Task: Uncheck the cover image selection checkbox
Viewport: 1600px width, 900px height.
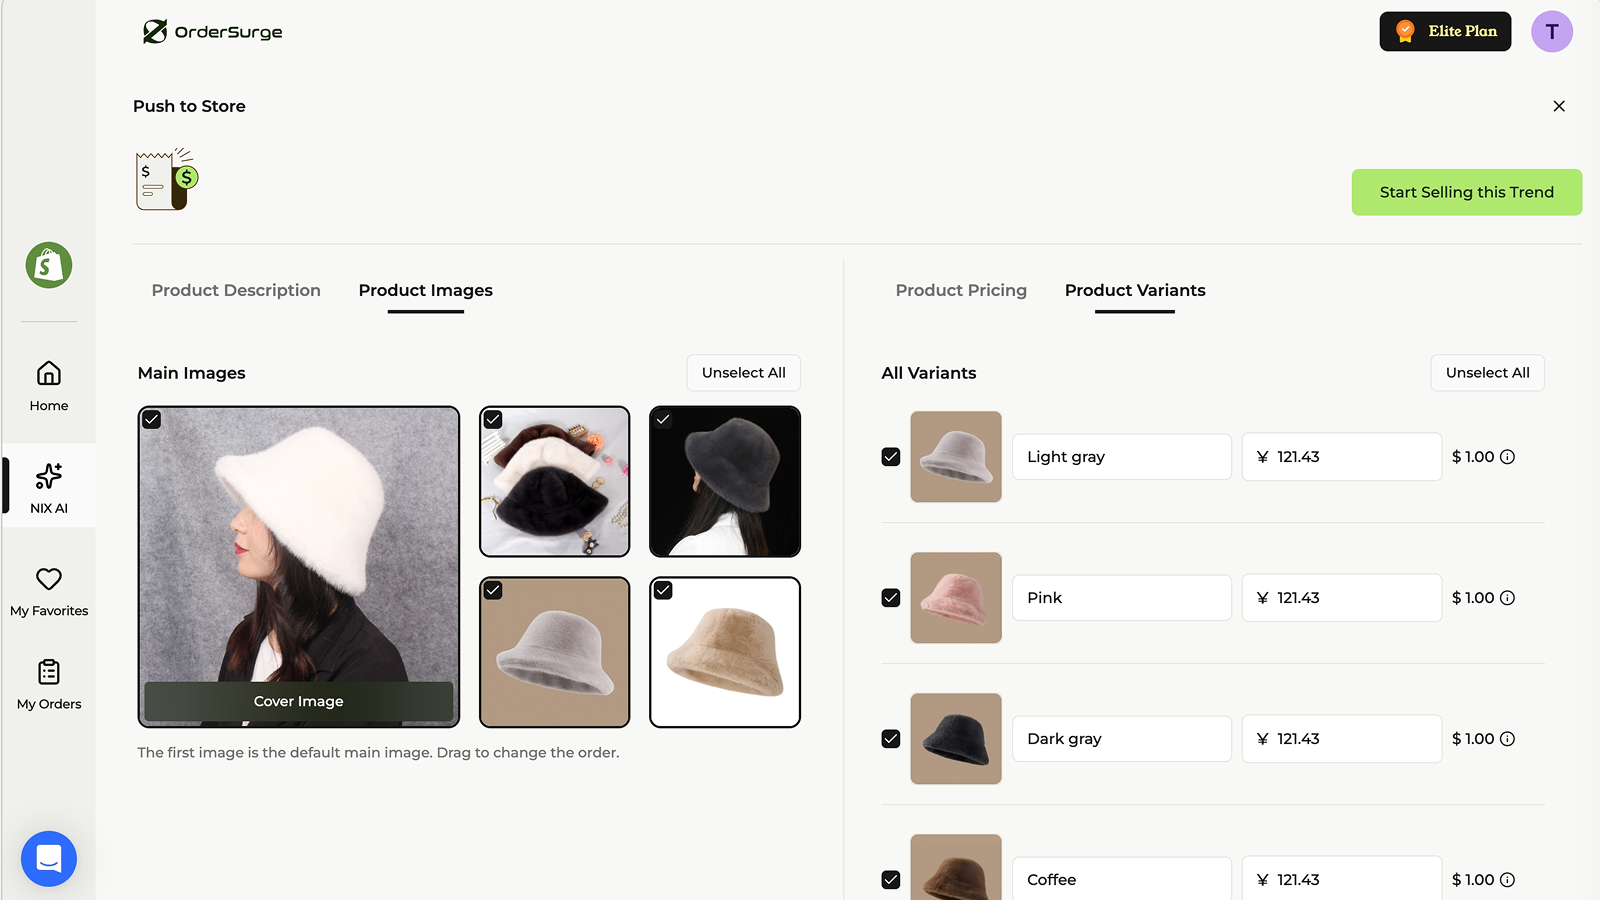Action: tap(152, 419)
